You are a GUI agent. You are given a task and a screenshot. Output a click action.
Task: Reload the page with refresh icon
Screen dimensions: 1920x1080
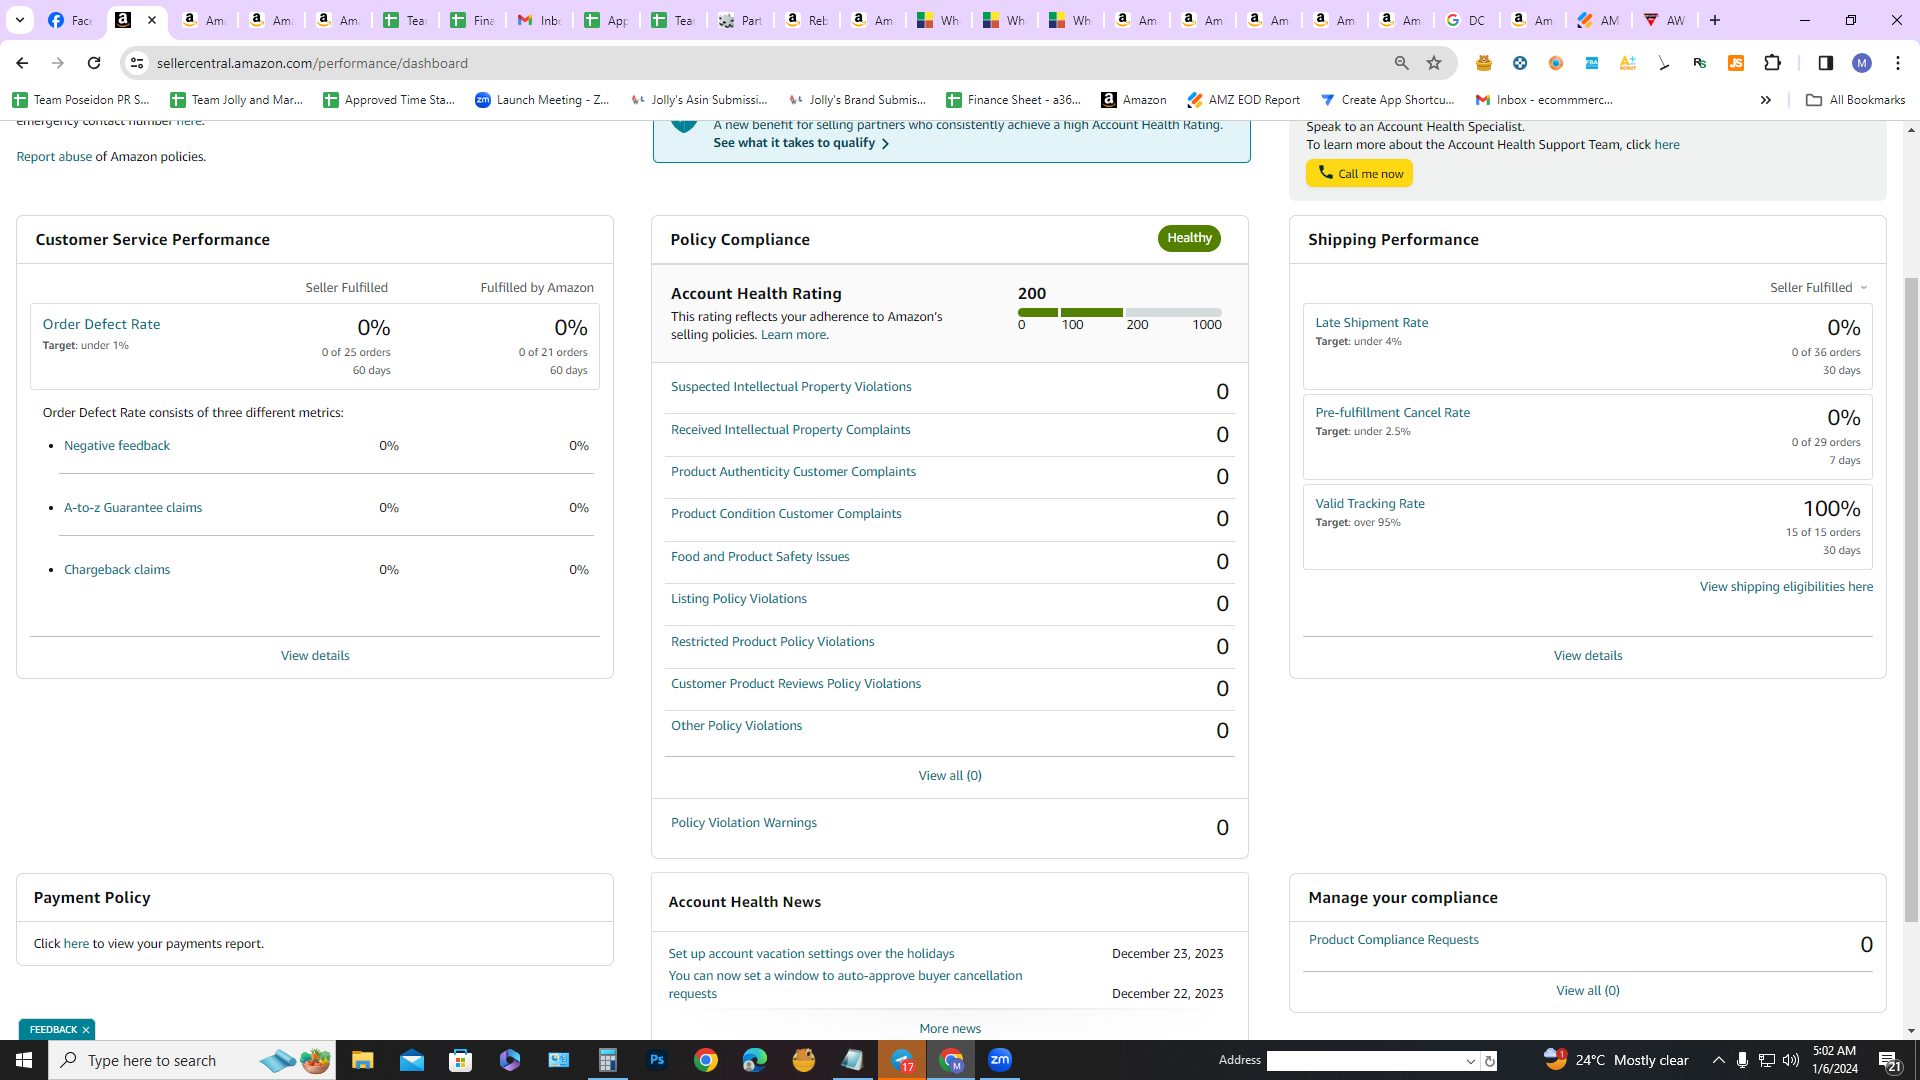(x=93, y=63)
